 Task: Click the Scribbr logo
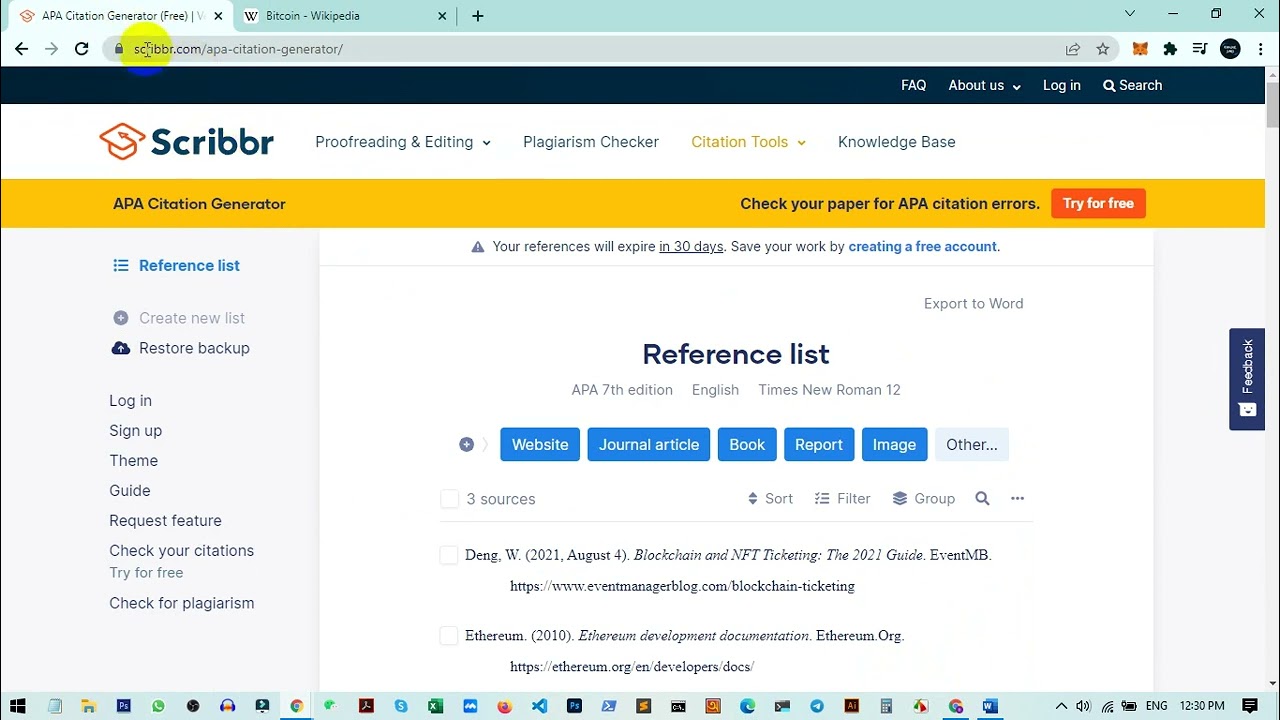pos(186,142)
